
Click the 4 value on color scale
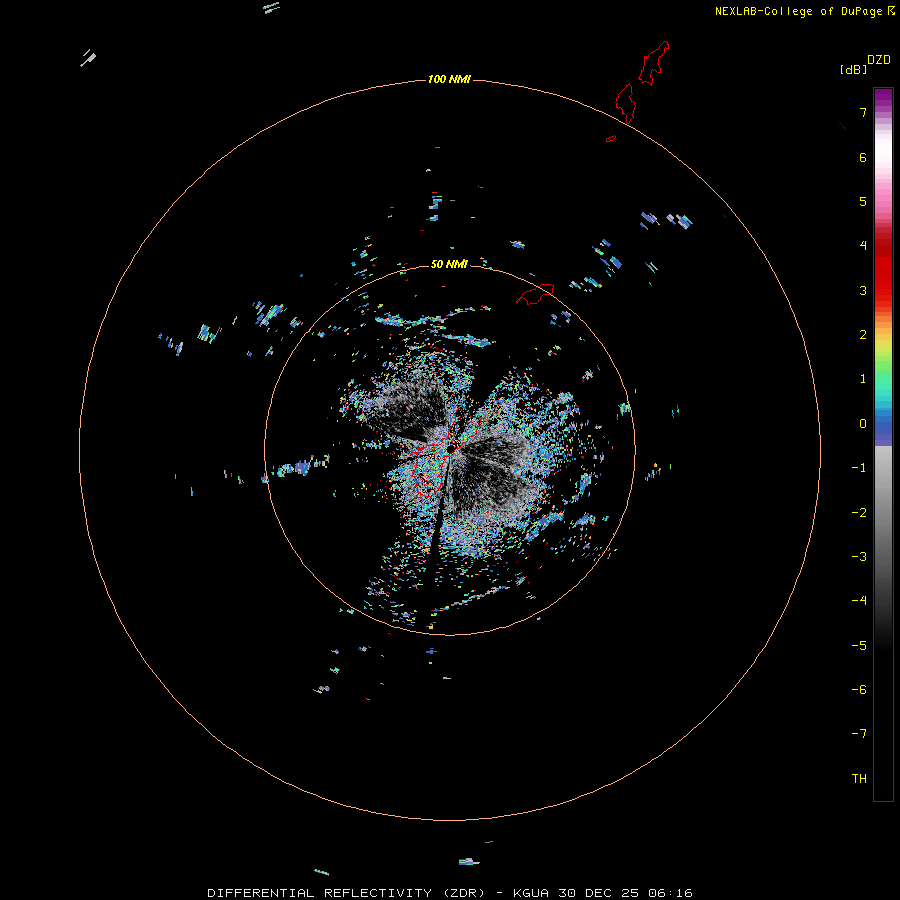pyautogui.click(x=863, y=246)
